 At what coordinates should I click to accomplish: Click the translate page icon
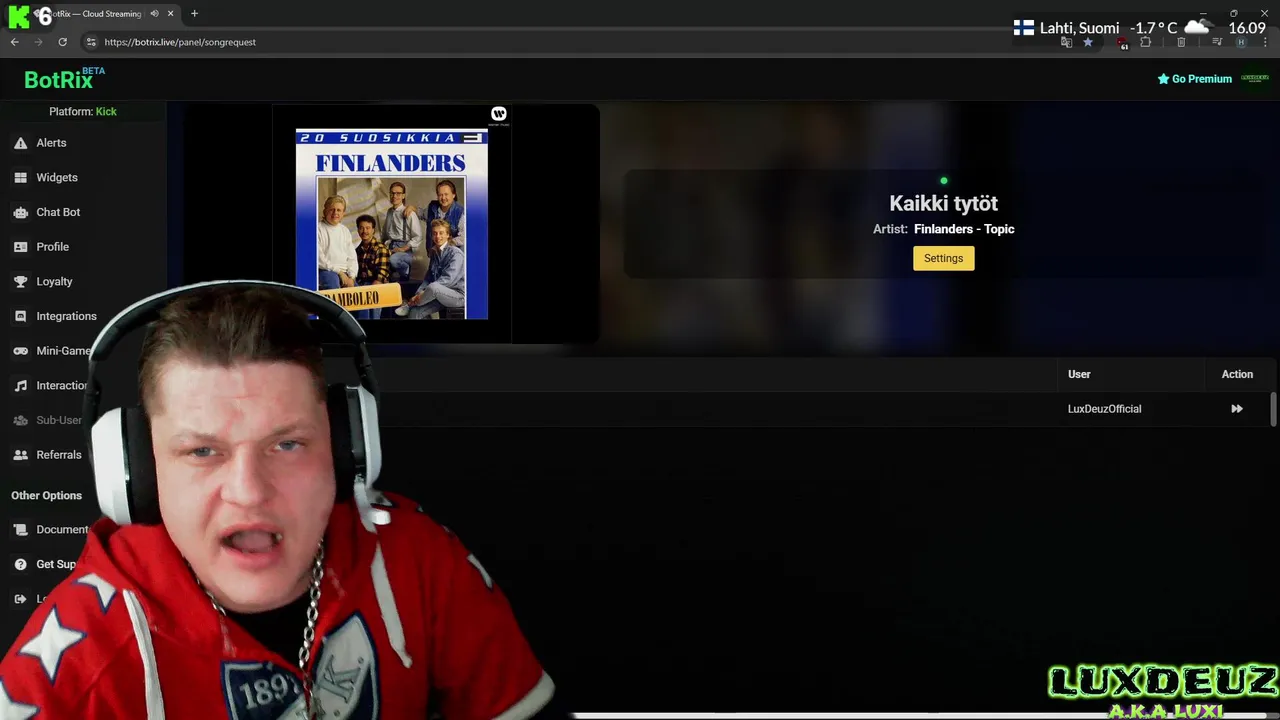(x=1066, y=42)
